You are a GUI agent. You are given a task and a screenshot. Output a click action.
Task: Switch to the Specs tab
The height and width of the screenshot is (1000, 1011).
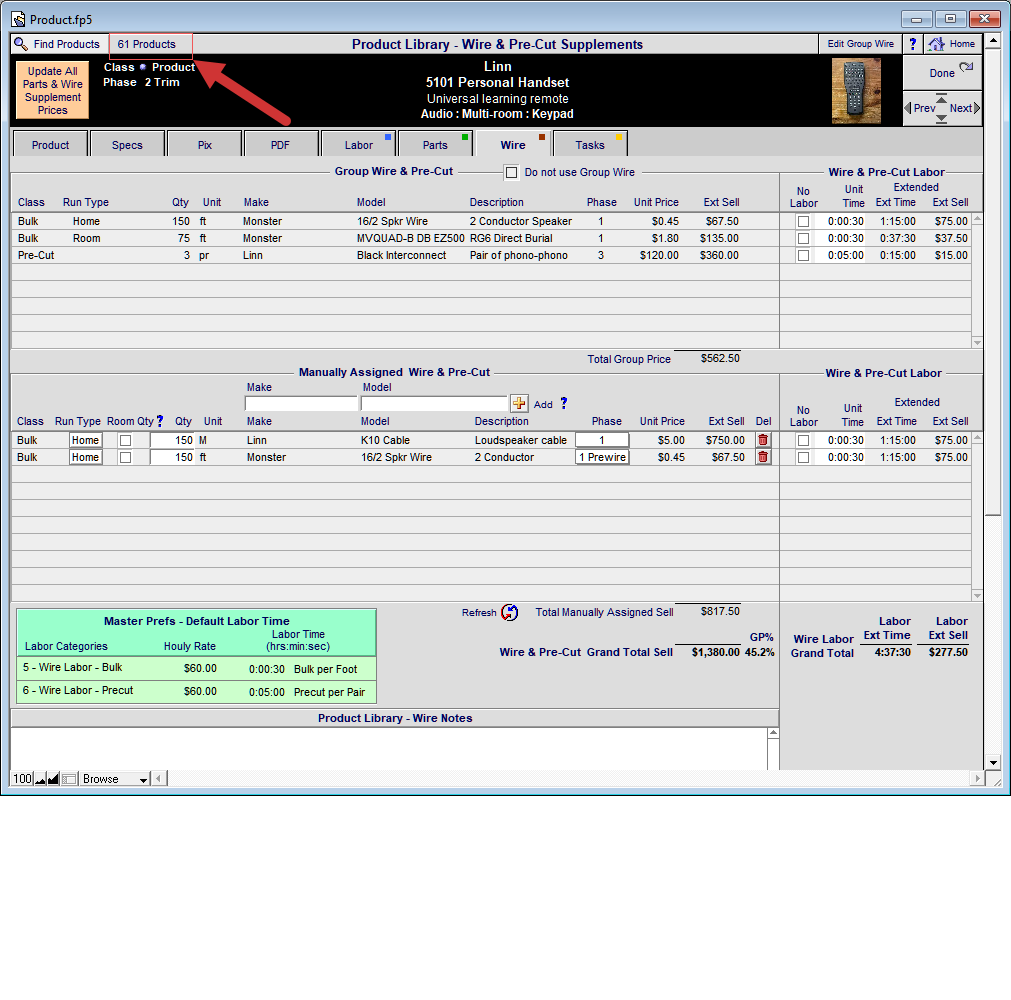[x=127, y=144]
